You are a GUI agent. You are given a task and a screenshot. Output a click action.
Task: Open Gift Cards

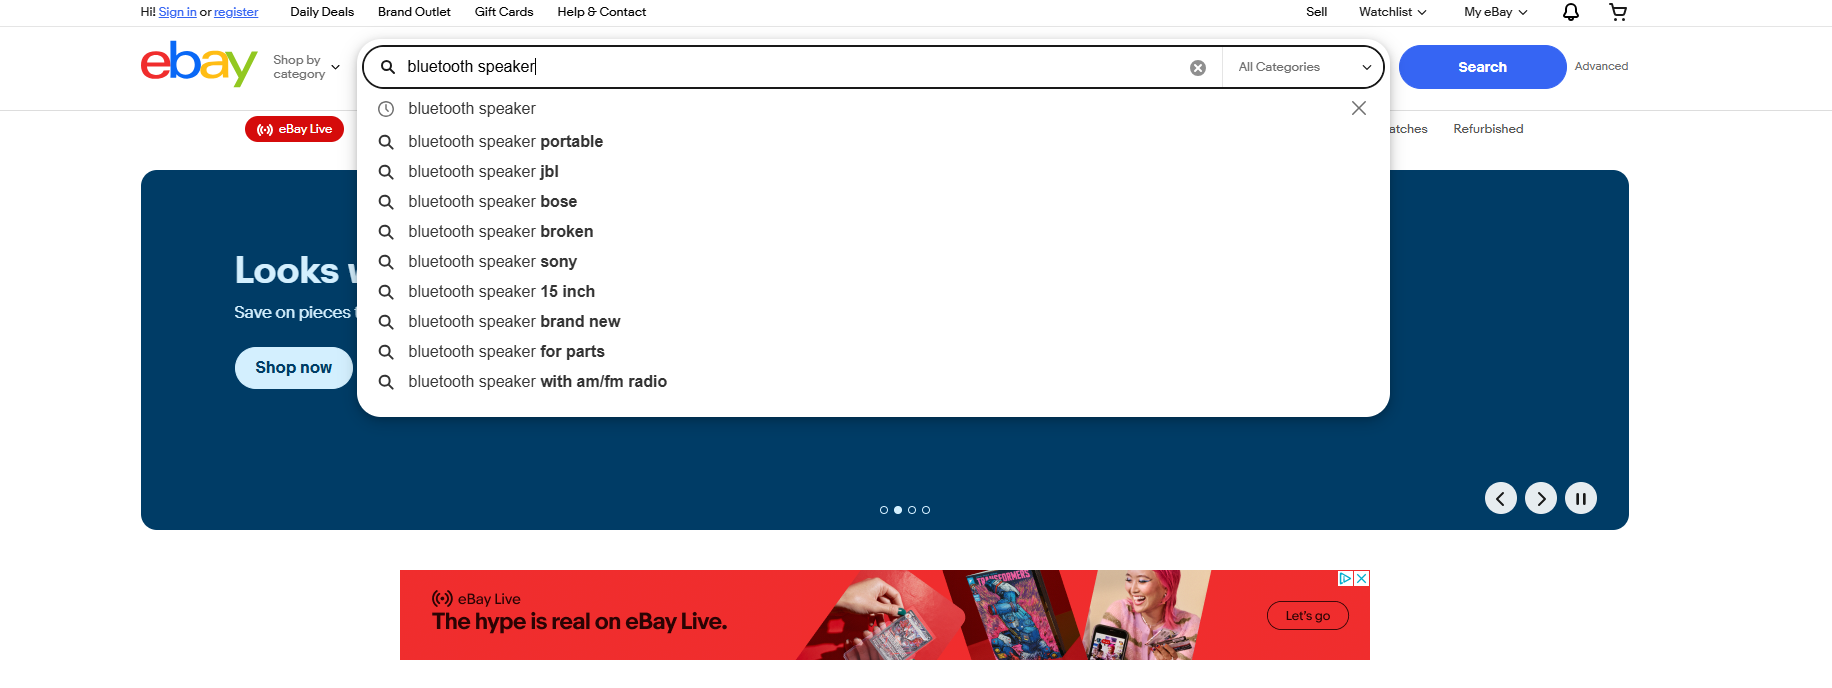pyautogui.click(x=504, y=12)
